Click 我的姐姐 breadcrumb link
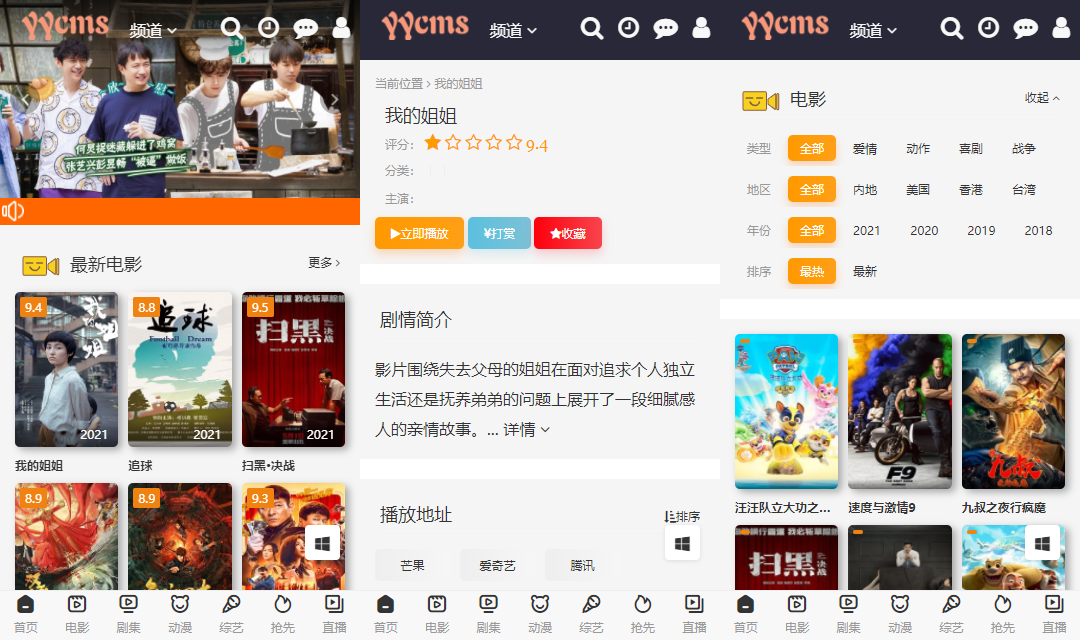The width and height of the screenshot is (1080, 640). [458, 83]
